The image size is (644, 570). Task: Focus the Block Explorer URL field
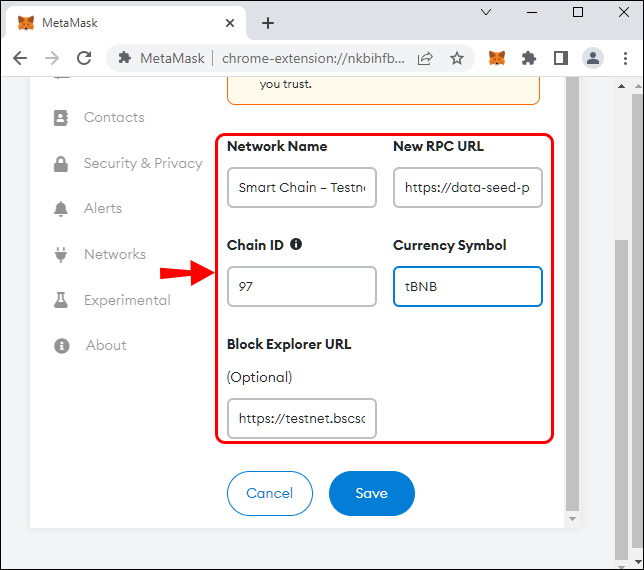[x=302, y=419]
